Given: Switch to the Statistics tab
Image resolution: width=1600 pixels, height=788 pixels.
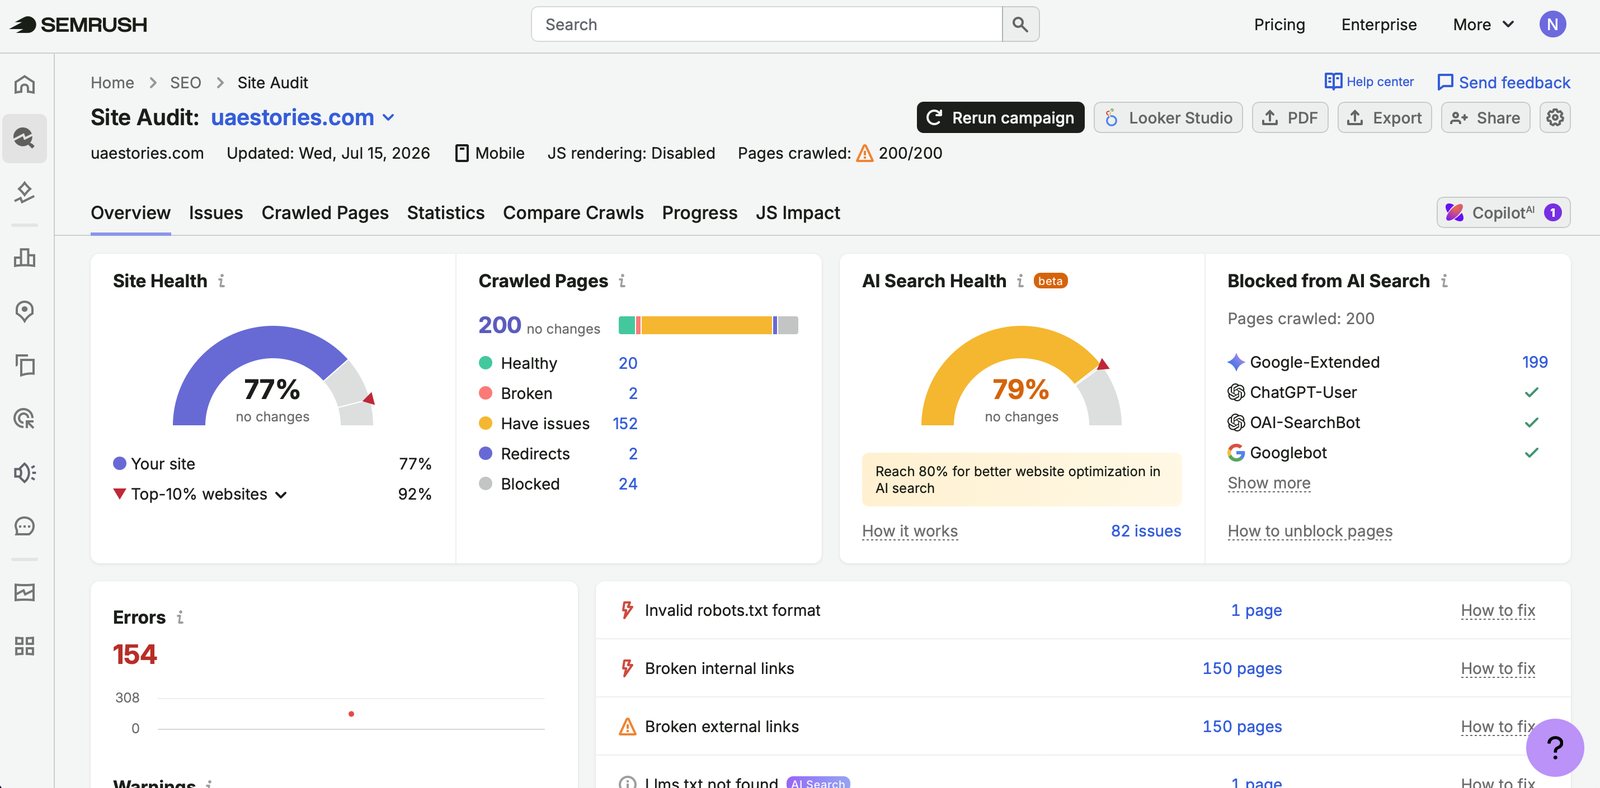Looking at the screenshot, I should click(446, 213).
